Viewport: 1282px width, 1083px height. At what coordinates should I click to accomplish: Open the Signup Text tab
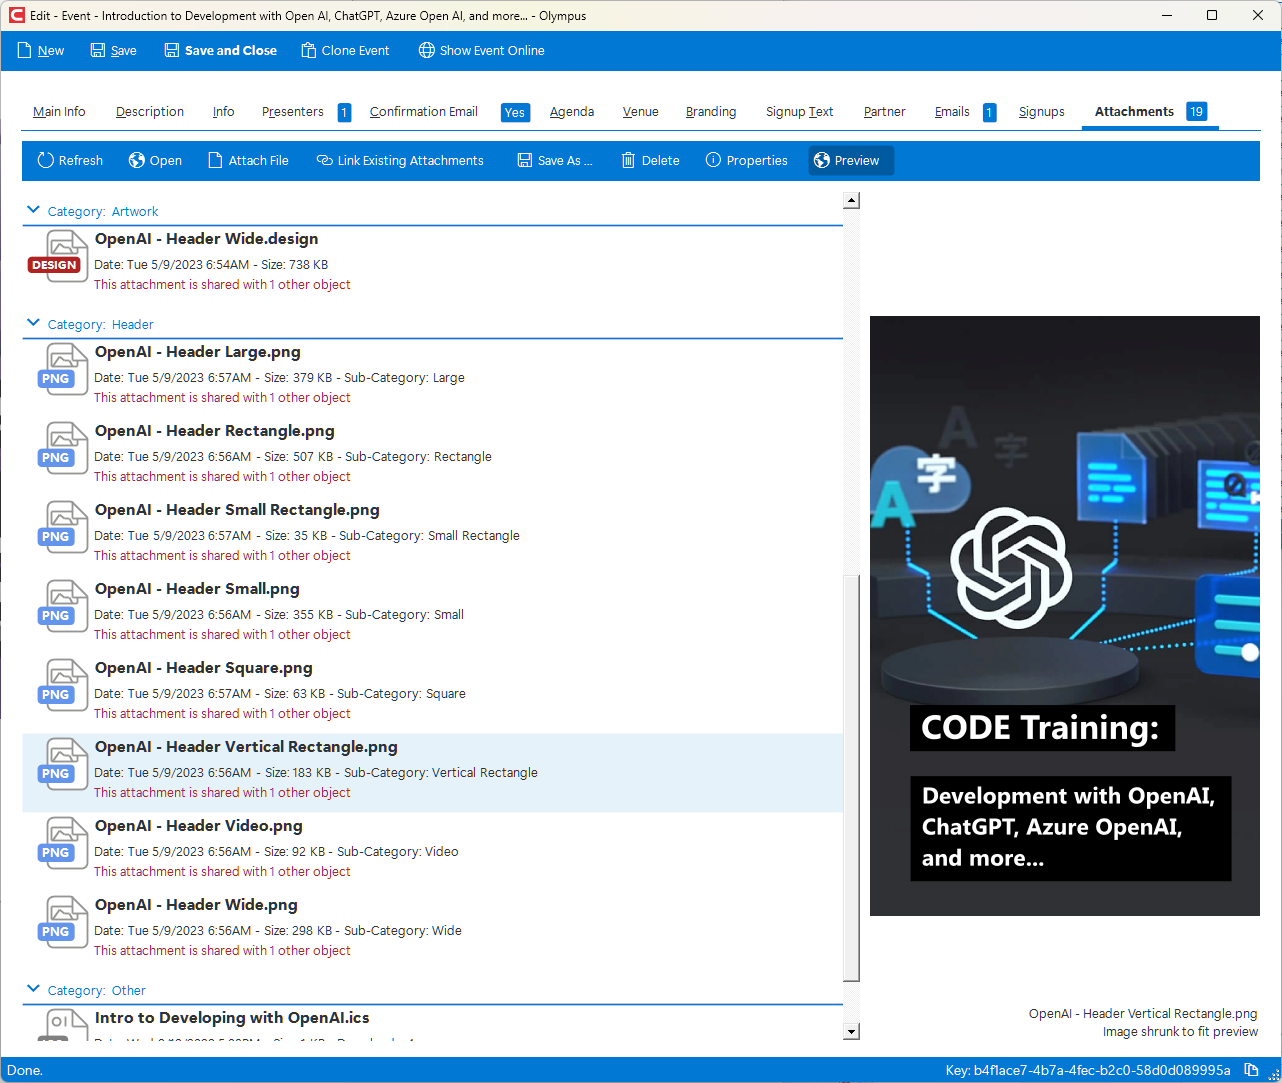point(800,112)
